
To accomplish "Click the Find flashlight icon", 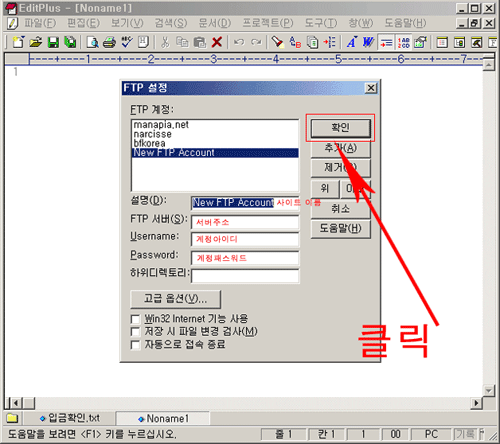I will (x=277, y=42).
